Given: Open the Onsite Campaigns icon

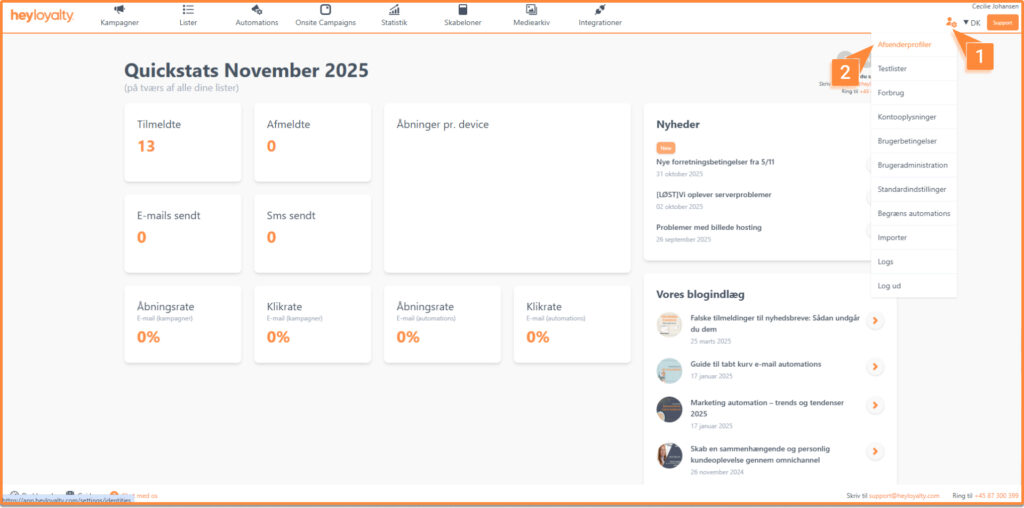Looking at the screenshot, I should pos(325,10).
